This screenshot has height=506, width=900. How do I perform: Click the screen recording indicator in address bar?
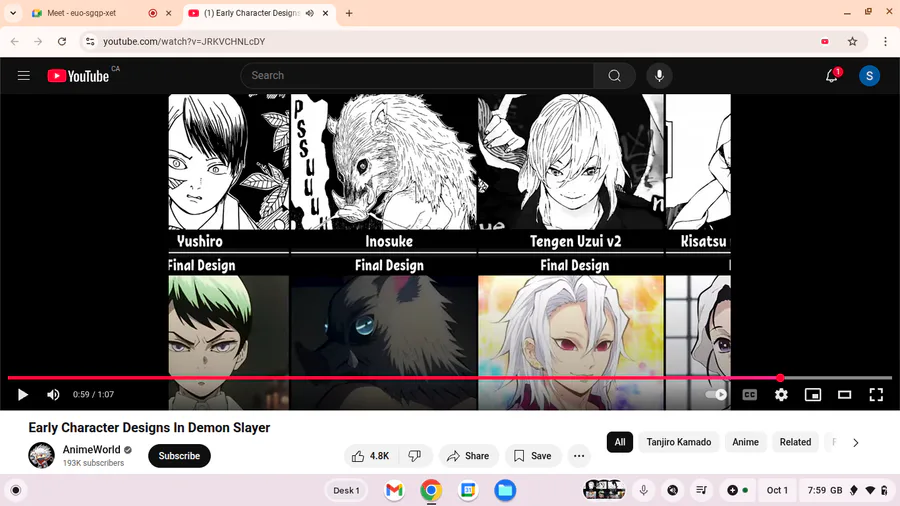825,41
